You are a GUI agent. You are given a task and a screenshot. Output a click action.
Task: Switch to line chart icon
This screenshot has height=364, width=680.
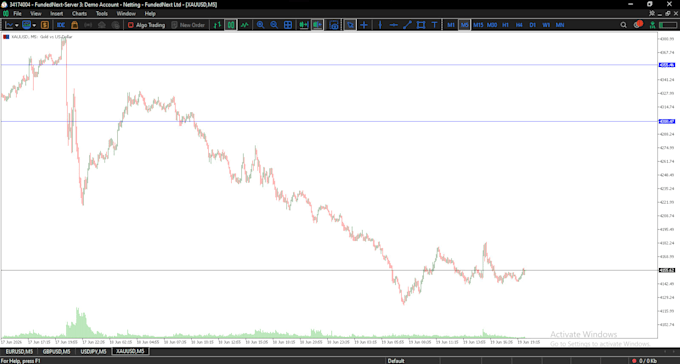tap(245, 25)
